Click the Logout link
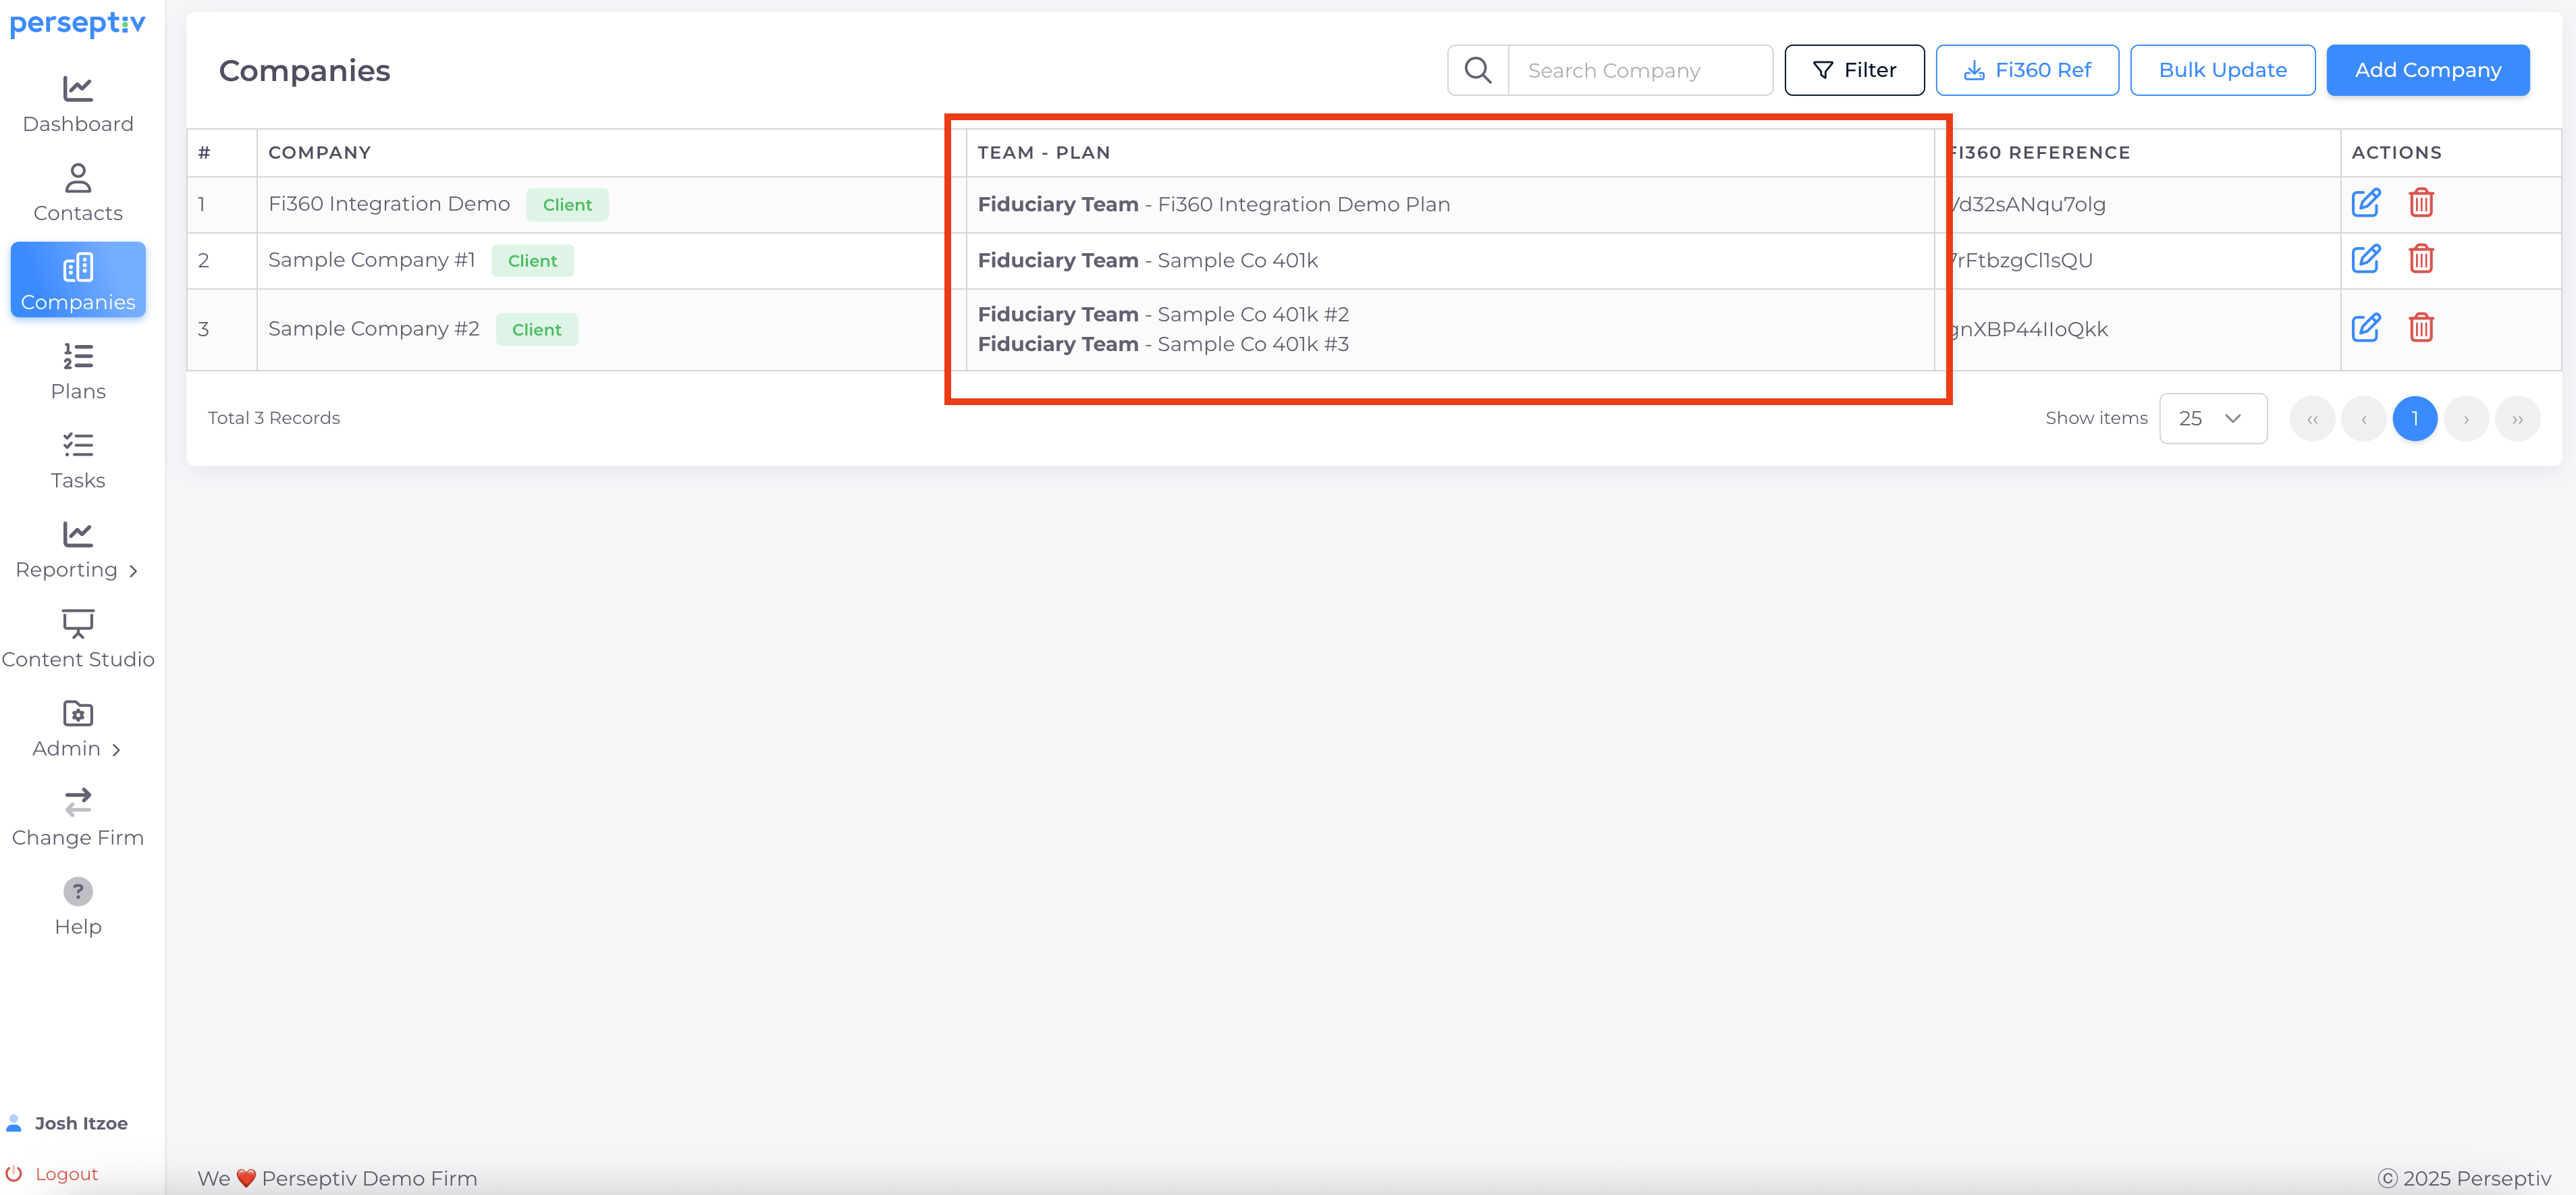 click(66, 1174)
